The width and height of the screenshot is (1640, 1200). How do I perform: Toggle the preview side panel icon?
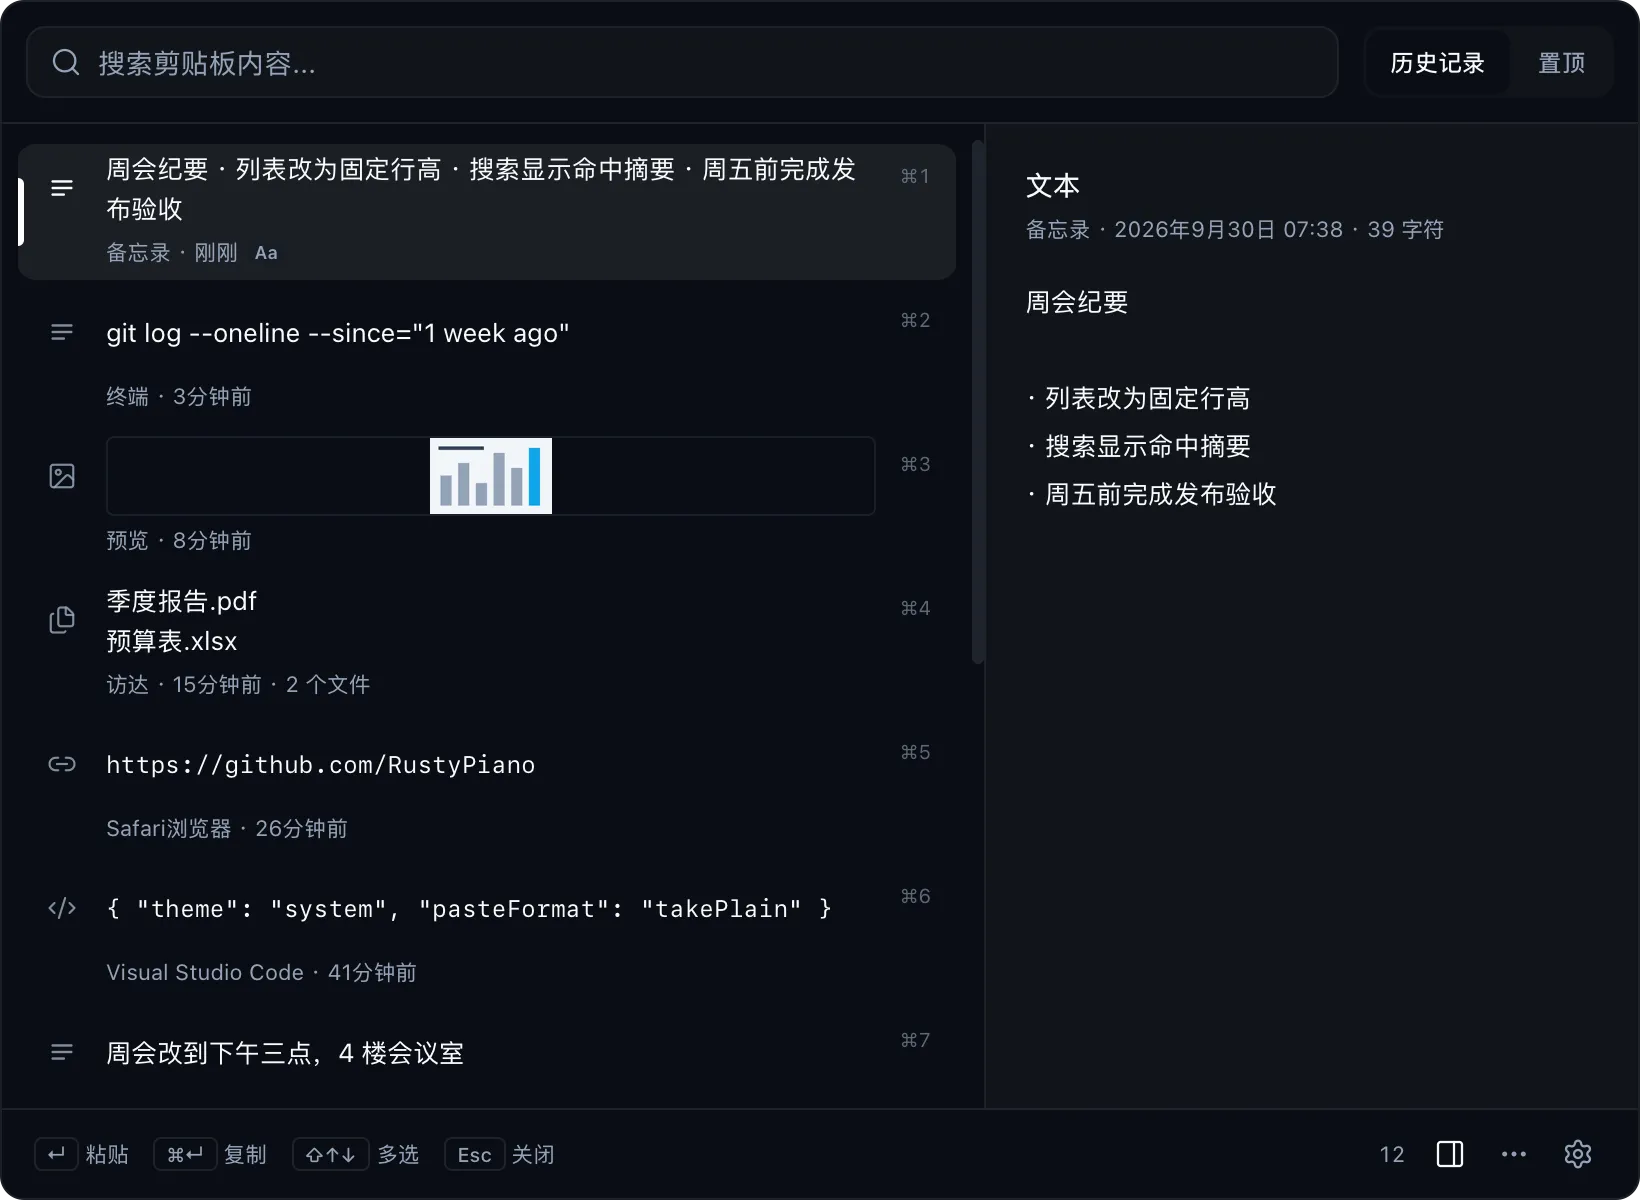pos(1450,1154)
